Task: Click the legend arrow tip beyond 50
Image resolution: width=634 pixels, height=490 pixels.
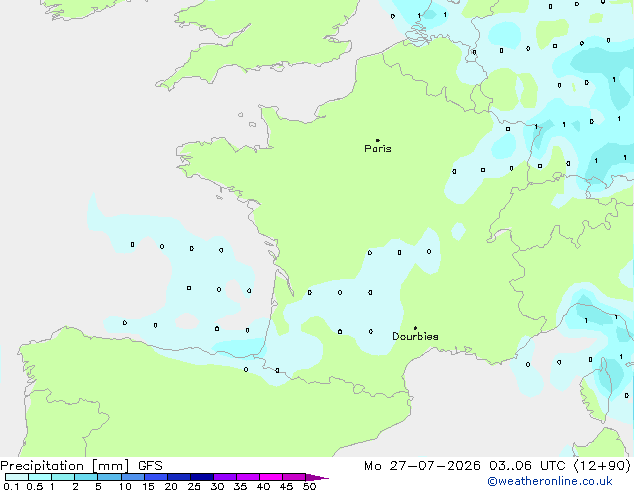Action: [x=317, y=478]
